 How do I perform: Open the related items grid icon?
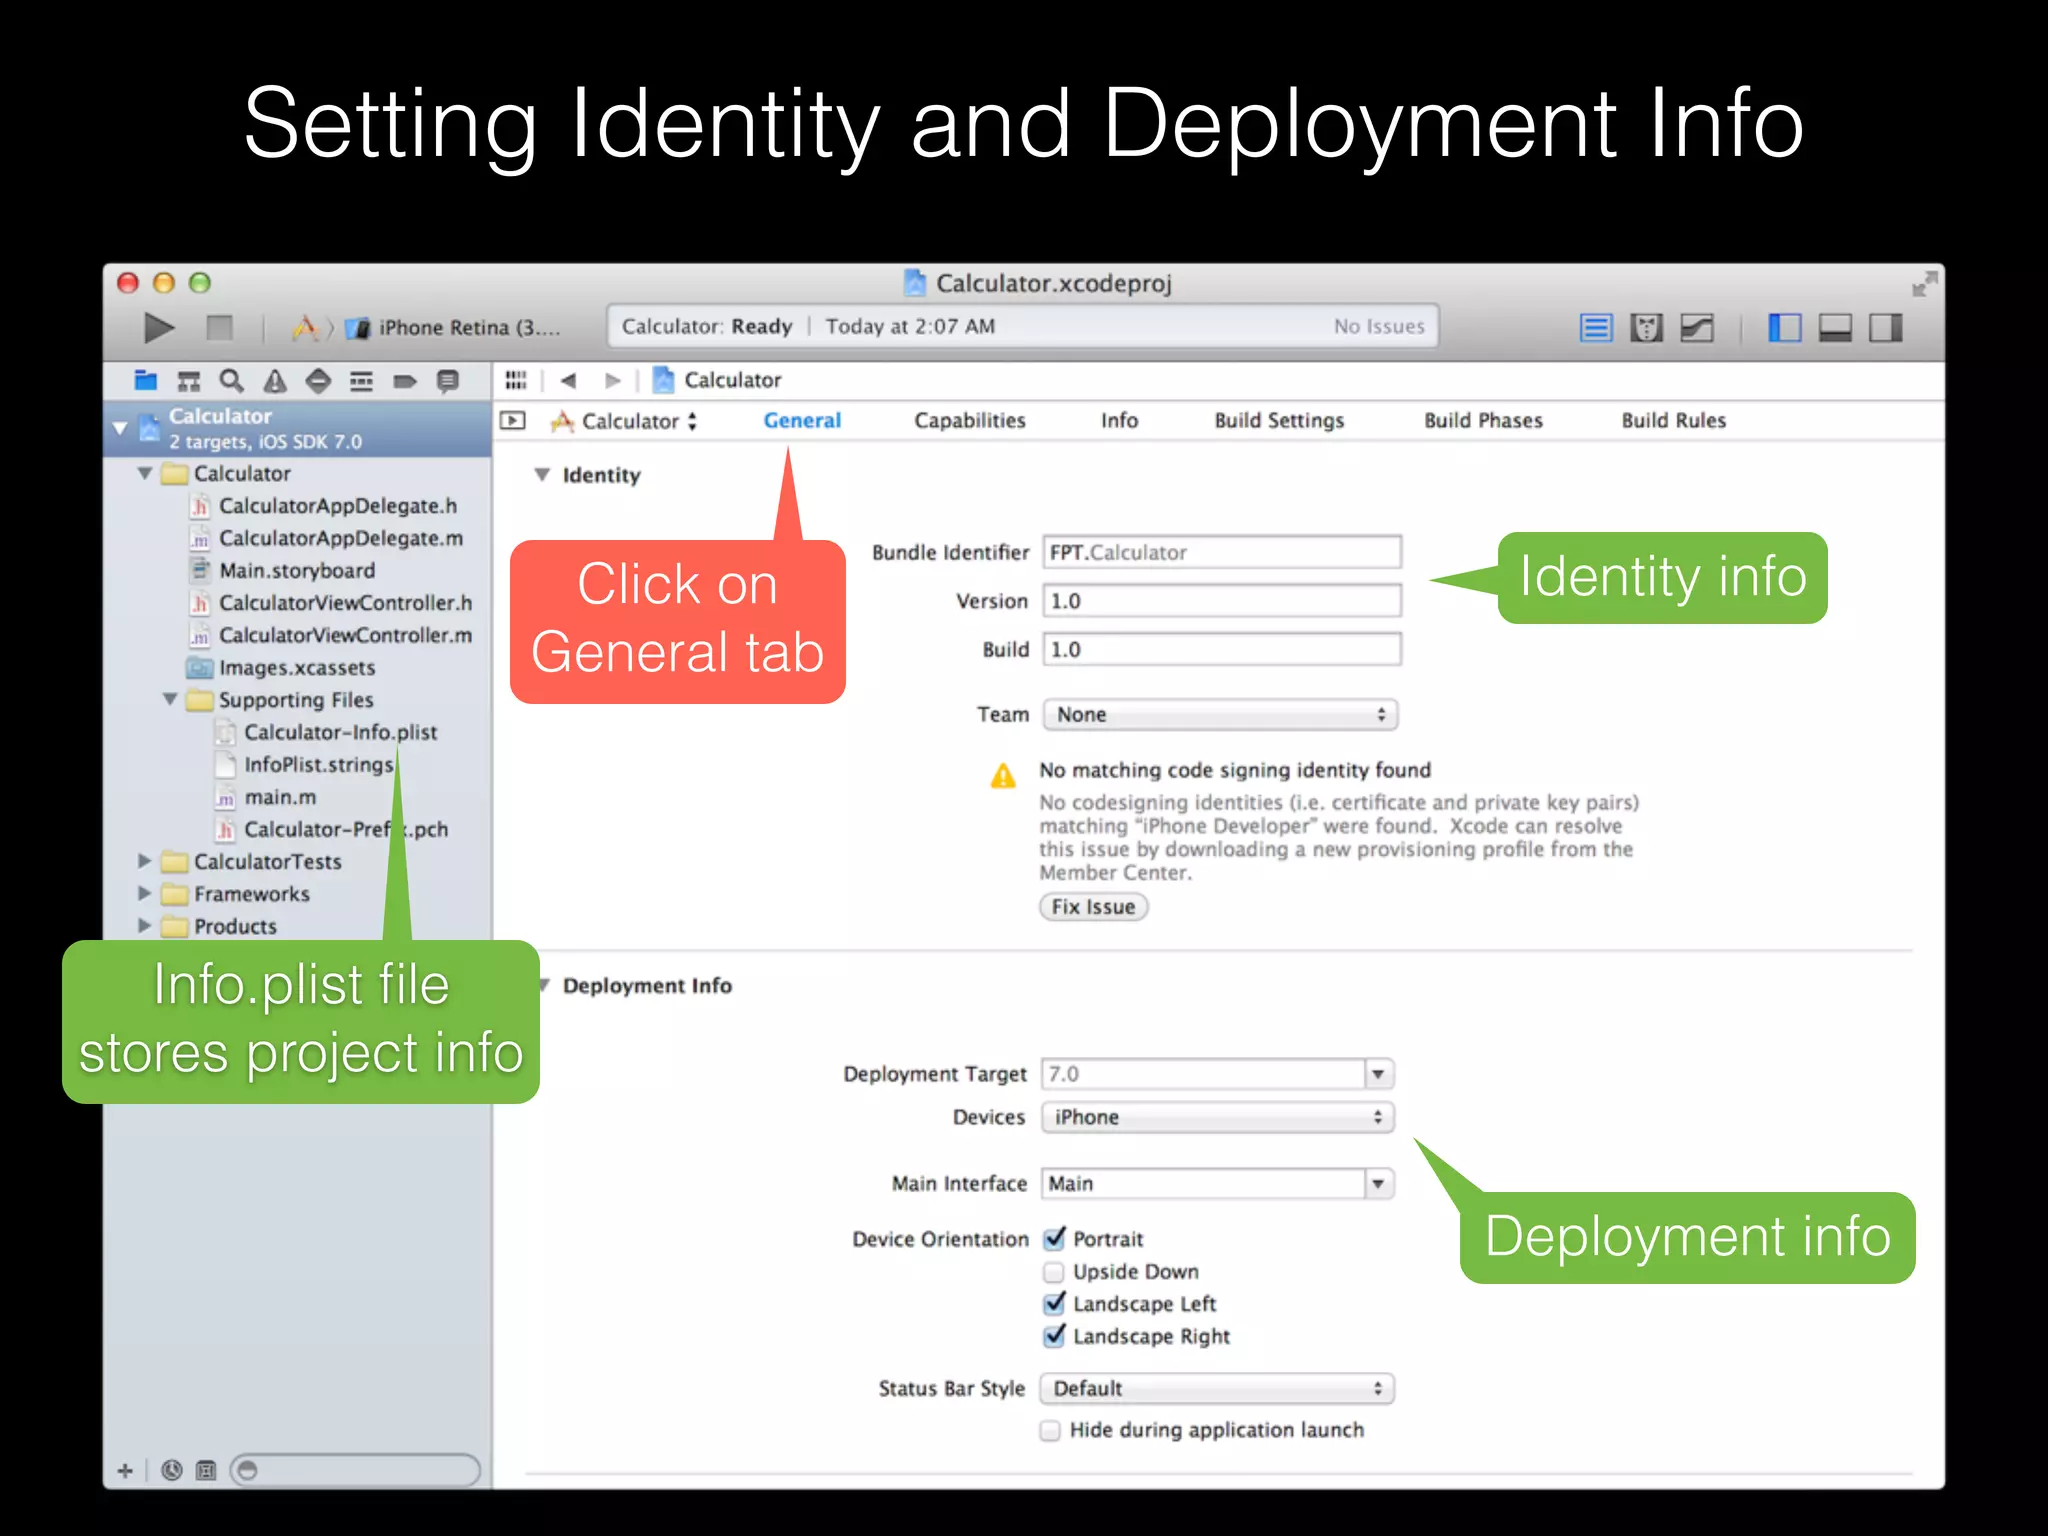pos(516,380)
